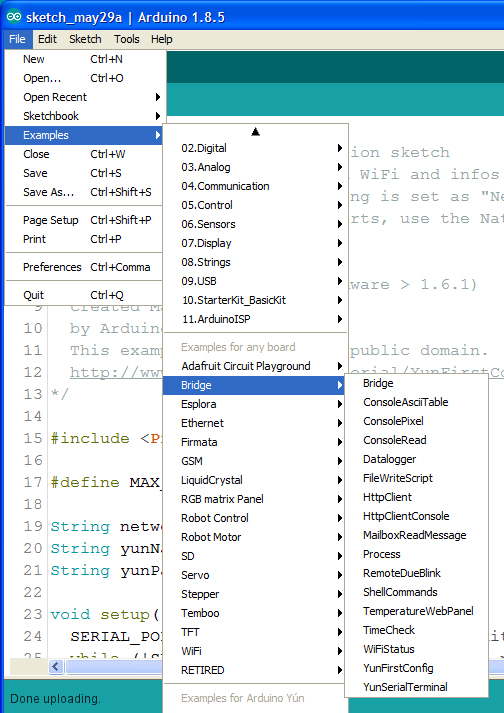Select Print in the File menu
Viewport: 504px width, 713px height.
[84, 239]
